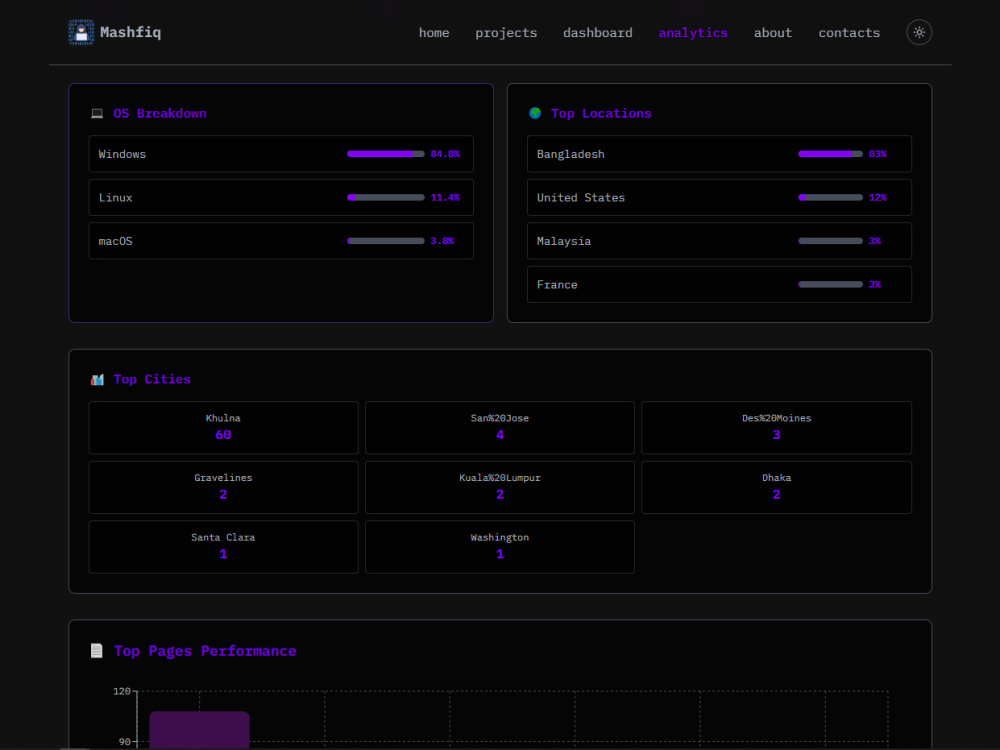This screenshot has height=750, width=1000.
Task: Click the Bangladesh label
Action: (x=570, y=154)
